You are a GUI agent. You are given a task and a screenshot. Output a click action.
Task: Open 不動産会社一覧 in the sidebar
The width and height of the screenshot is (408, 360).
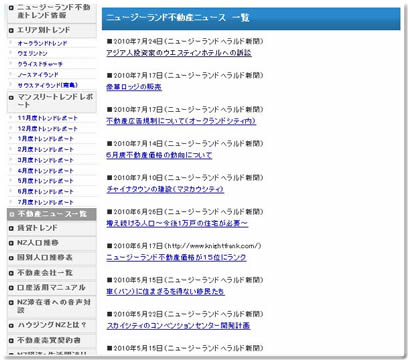(x=52, y=273)
